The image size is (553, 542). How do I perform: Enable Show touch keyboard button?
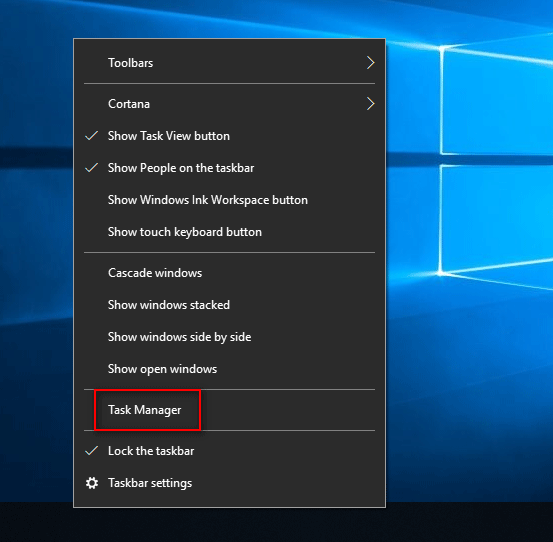click(x=229, y=232)
